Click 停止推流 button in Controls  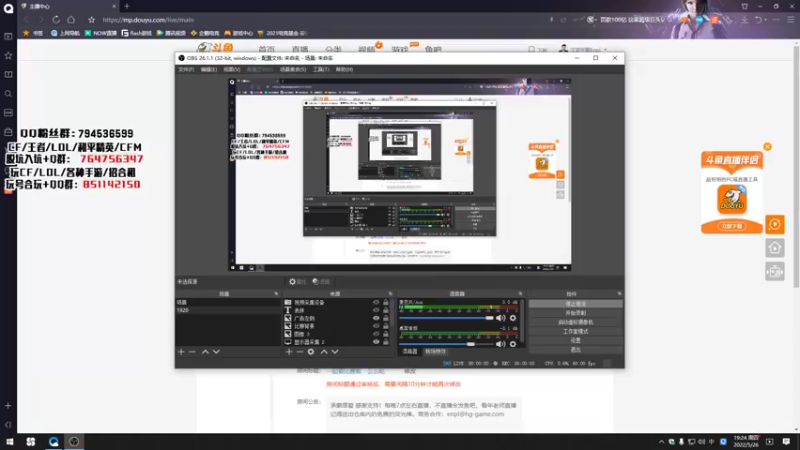pyautogui.click(x=576, y=304)
